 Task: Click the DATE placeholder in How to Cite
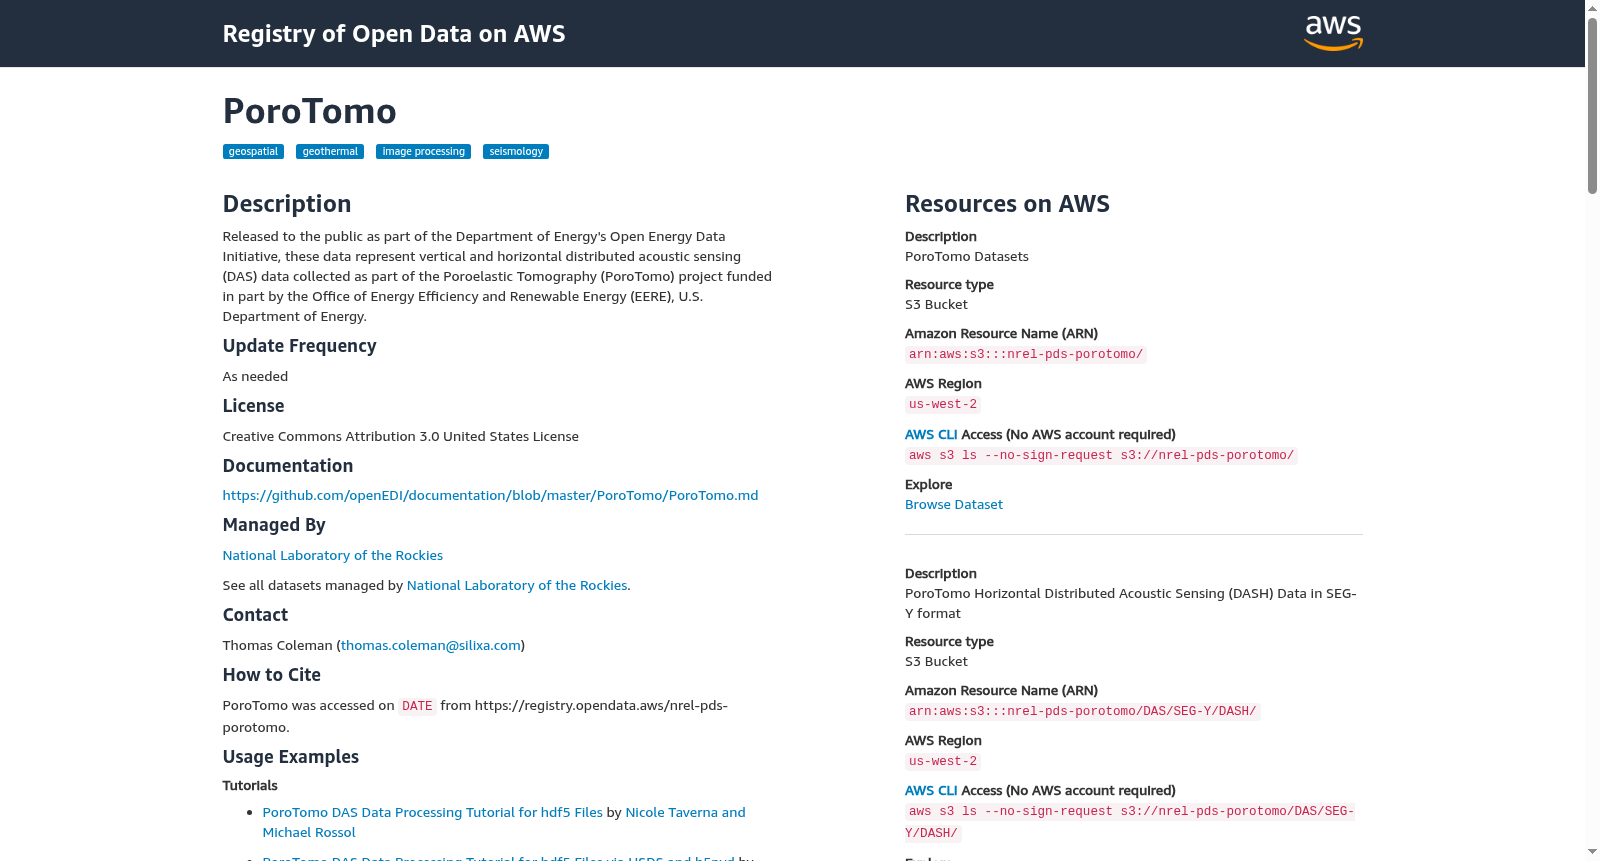tap(417, 706)
